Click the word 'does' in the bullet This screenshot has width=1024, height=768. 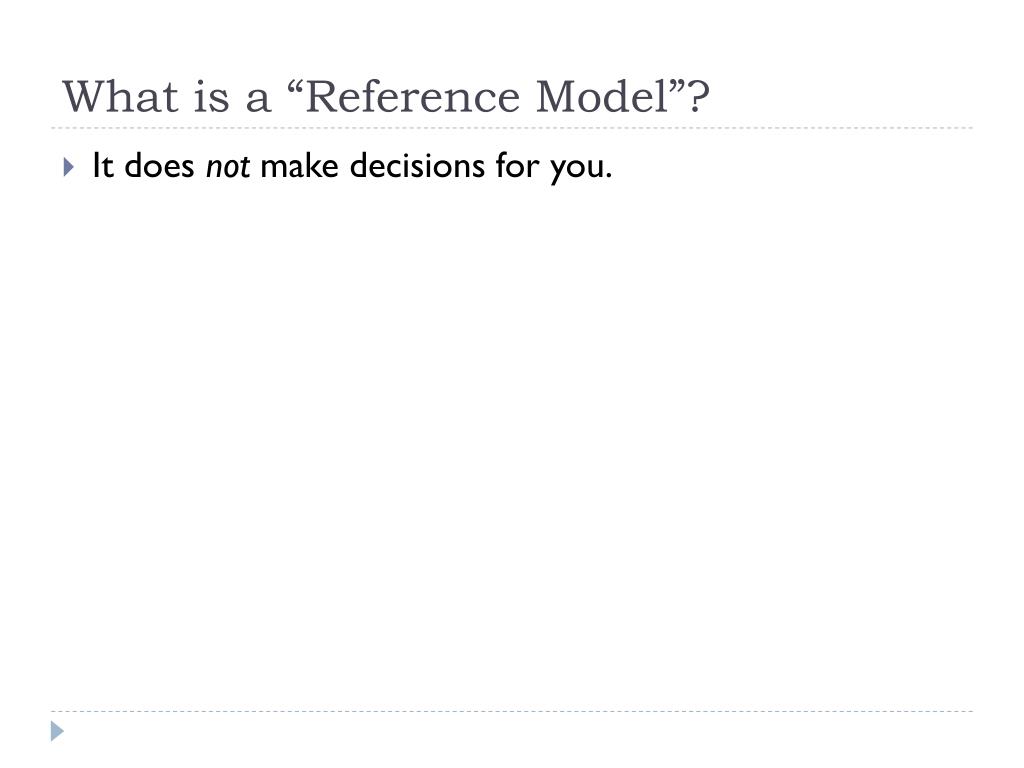(x=159, y=166)
